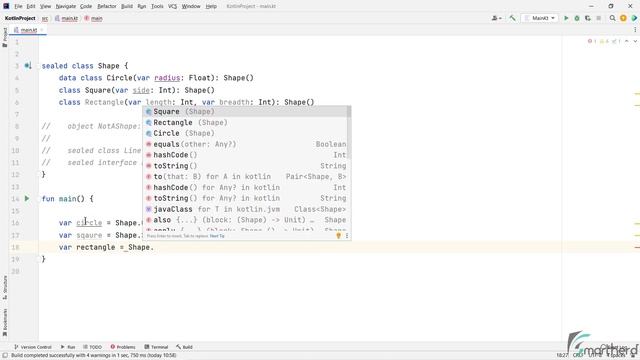Click main function breadcrumb in navigation bar
Screen dimensions: 640x360
pos(93,18)
